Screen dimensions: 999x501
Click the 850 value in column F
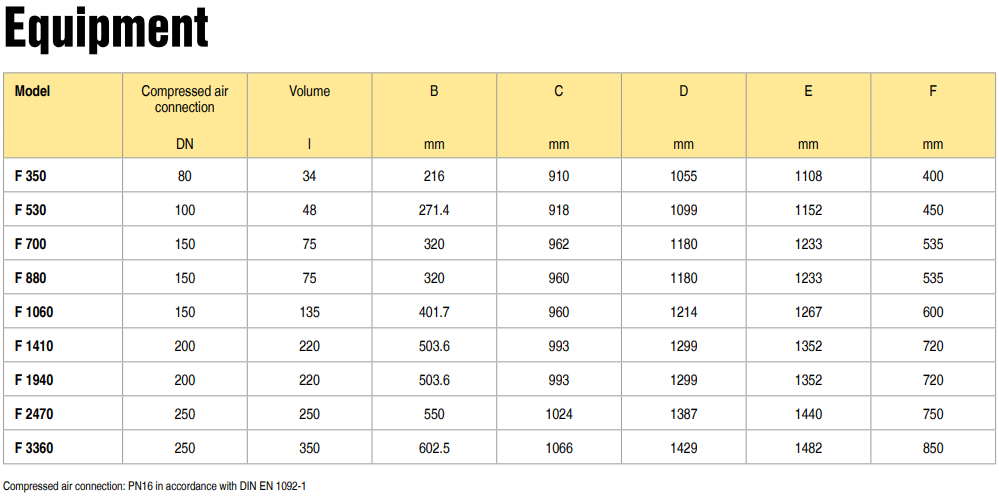click(x=933, y=448)
